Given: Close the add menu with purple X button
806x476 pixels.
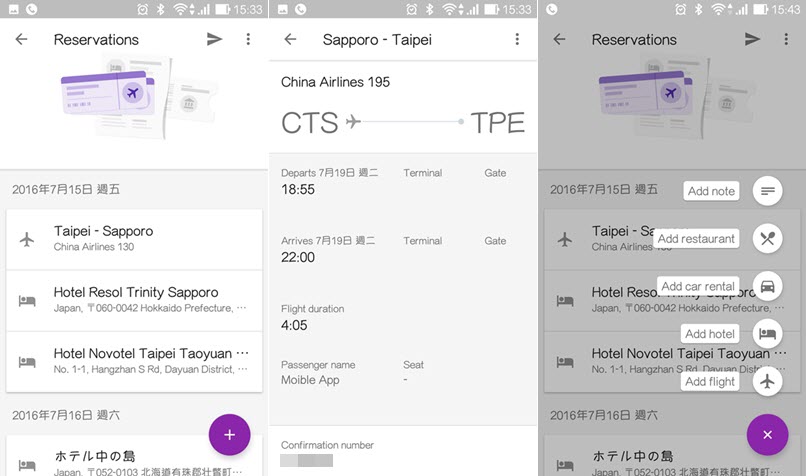Looking at the screenshot, I should click(x=767, y=434).
